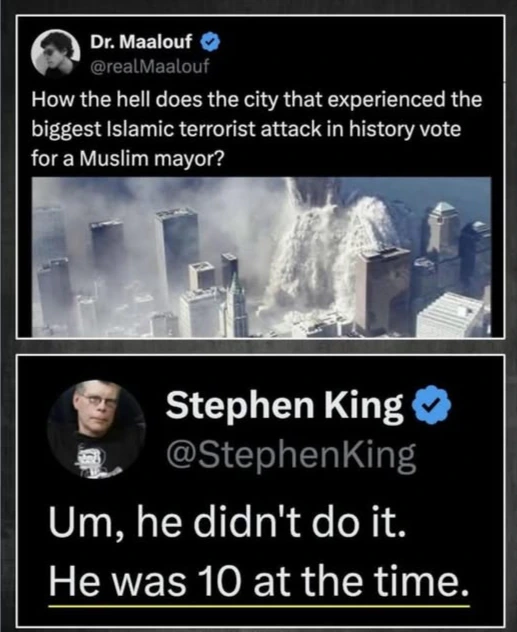Click the text 'for a Muslim mayor?'
This screenshot has width=517, height=632.
[x=127, y=159]
